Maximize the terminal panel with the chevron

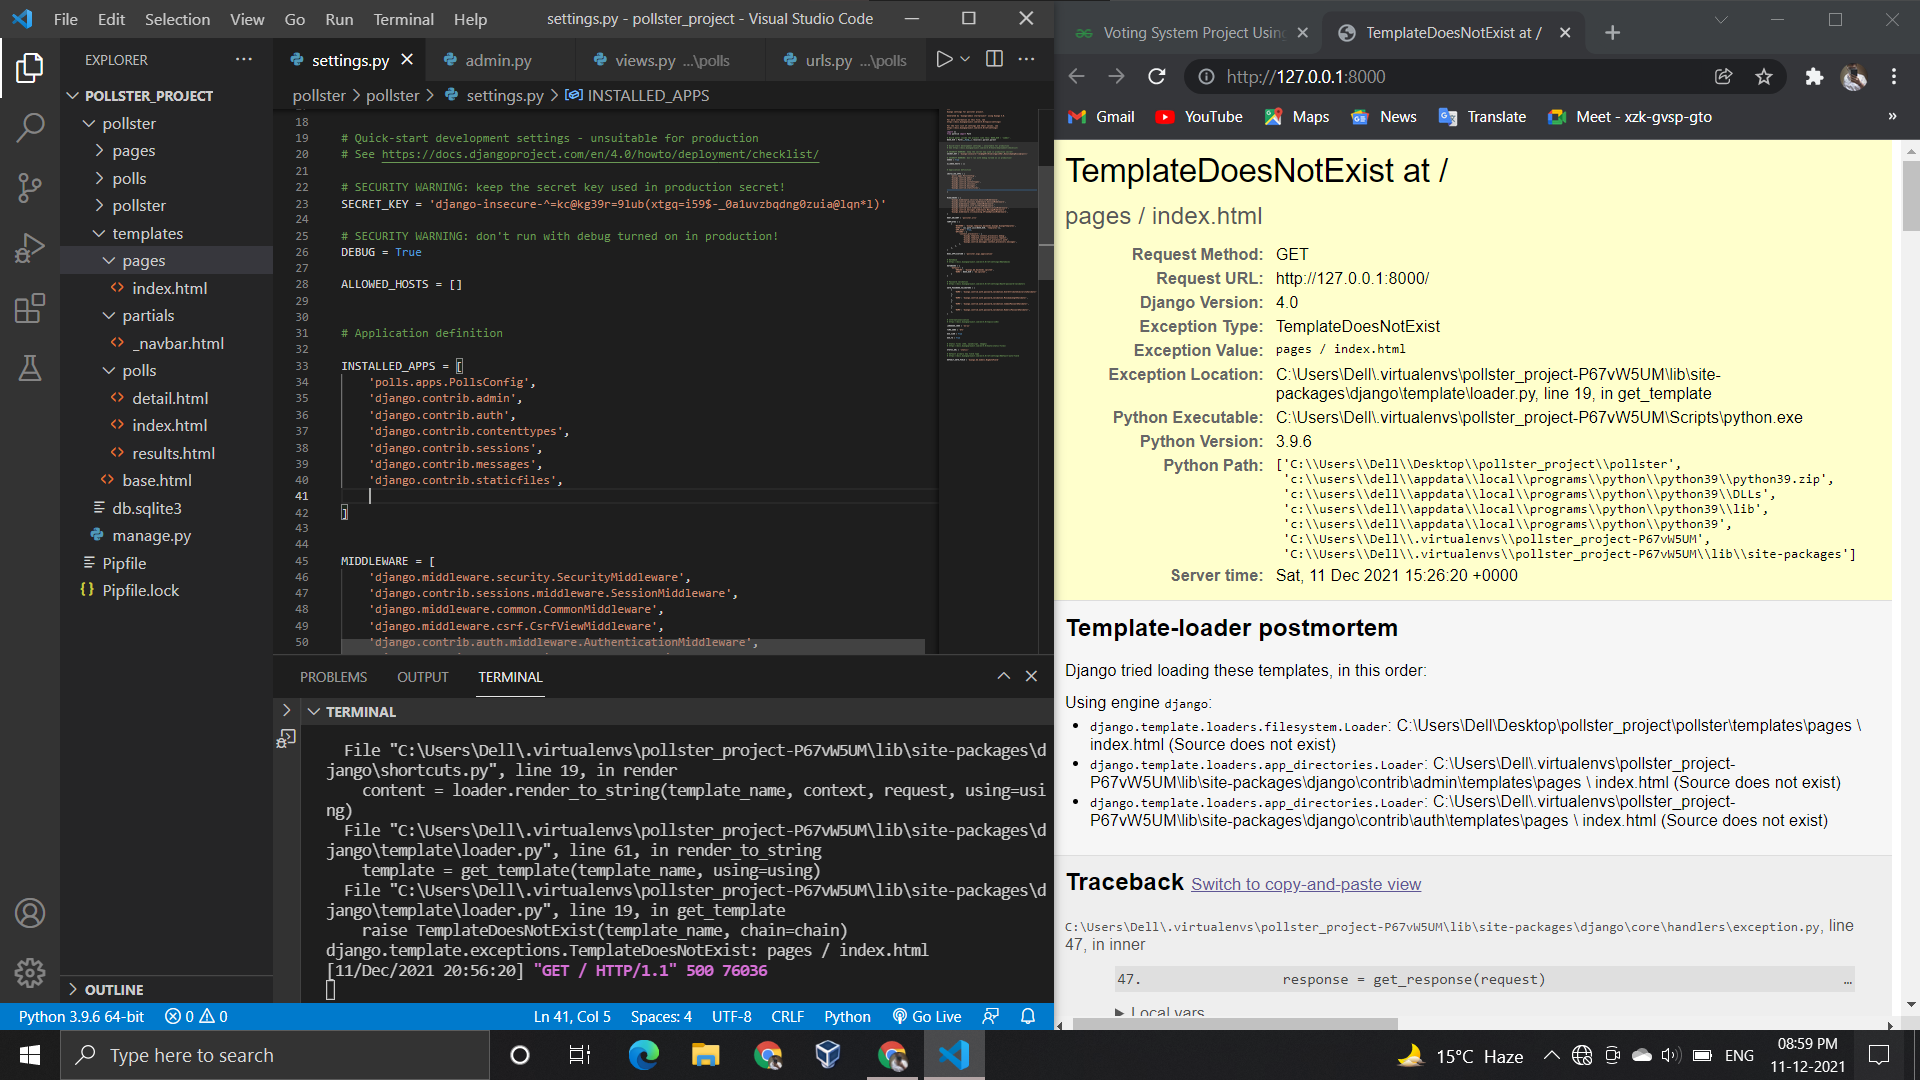pyautogui.click(x=1003, y=676)
